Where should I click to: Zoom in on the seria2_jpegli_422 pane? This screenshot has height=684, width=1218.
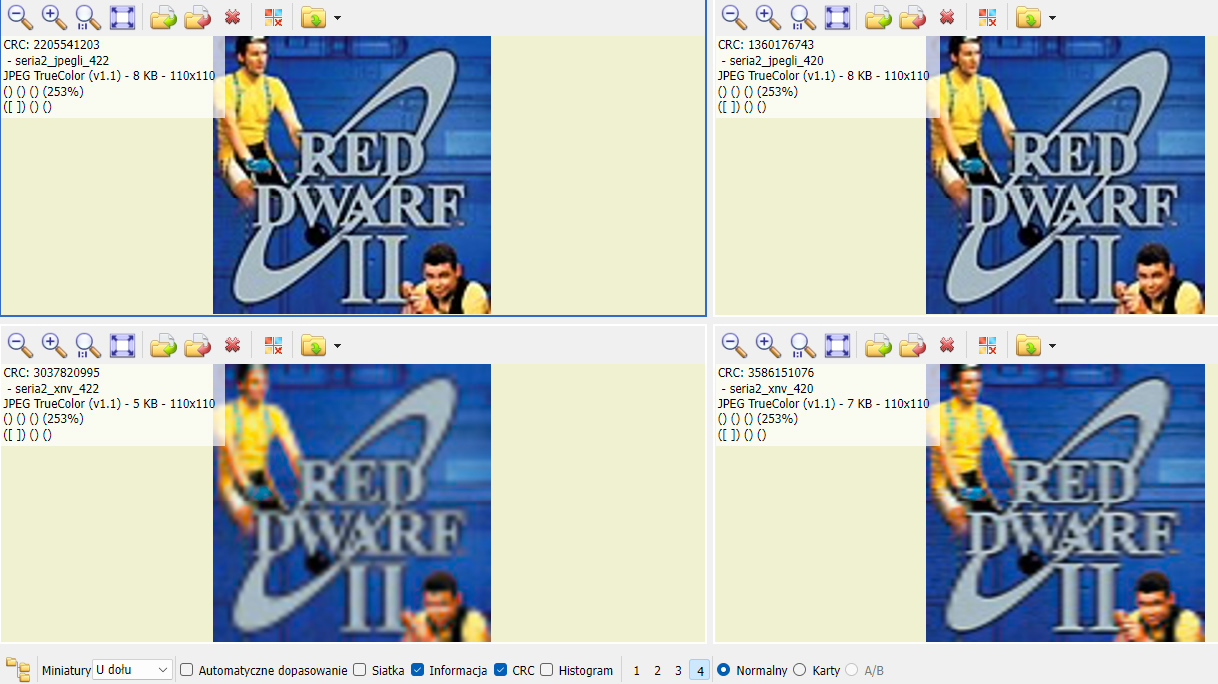tap(54, 17)
